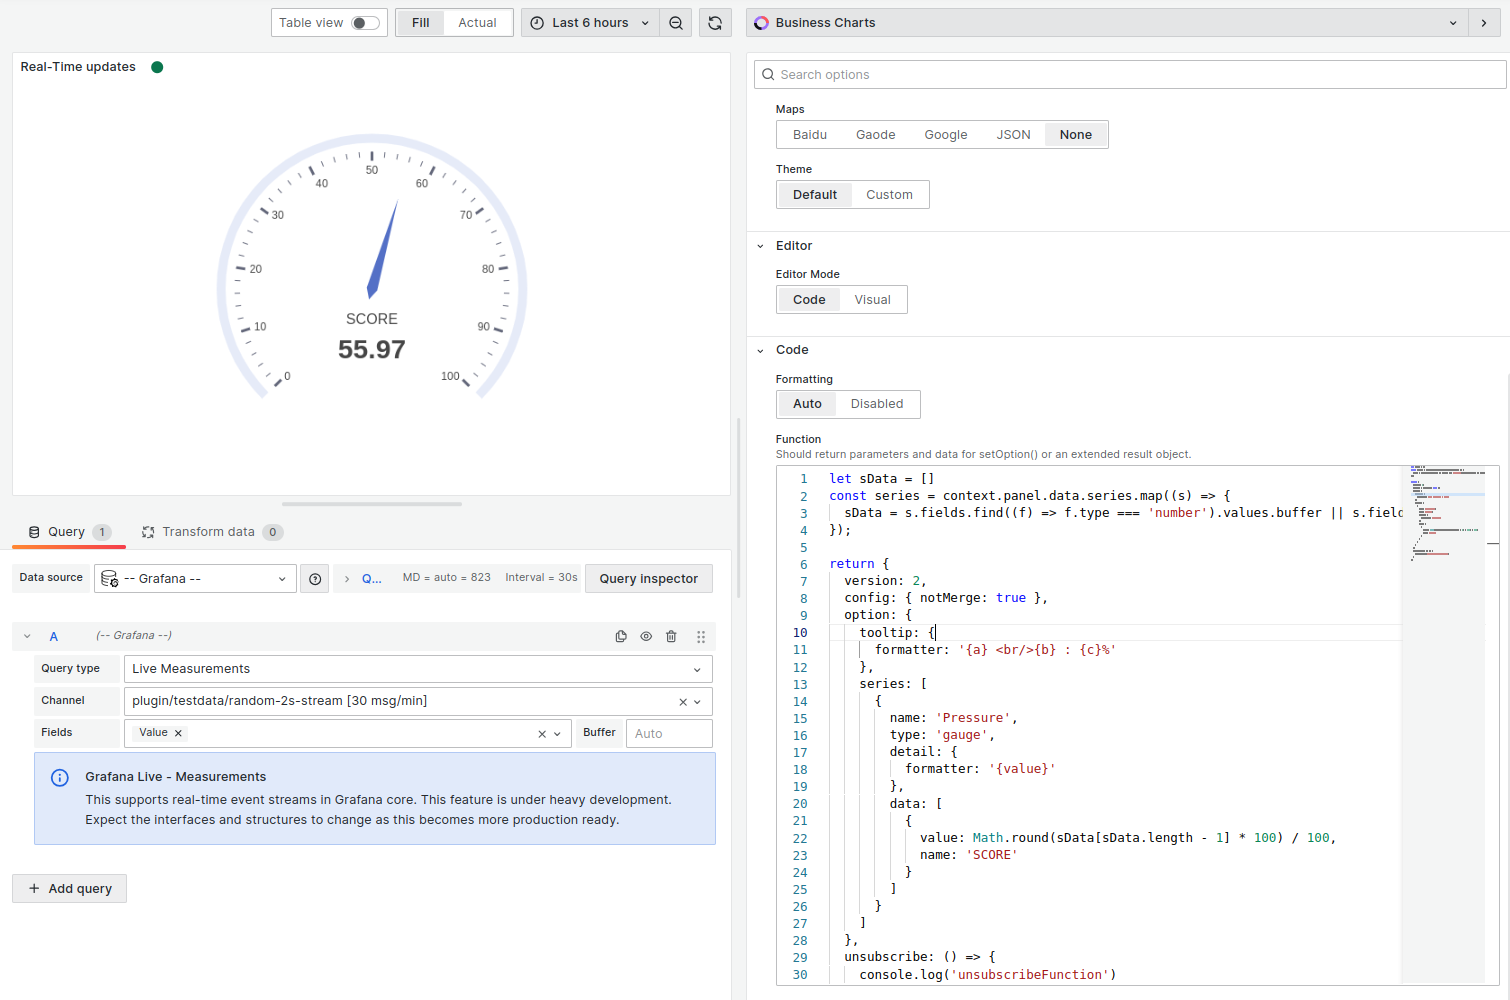Collapse the query A row

[x=27, y=636]
